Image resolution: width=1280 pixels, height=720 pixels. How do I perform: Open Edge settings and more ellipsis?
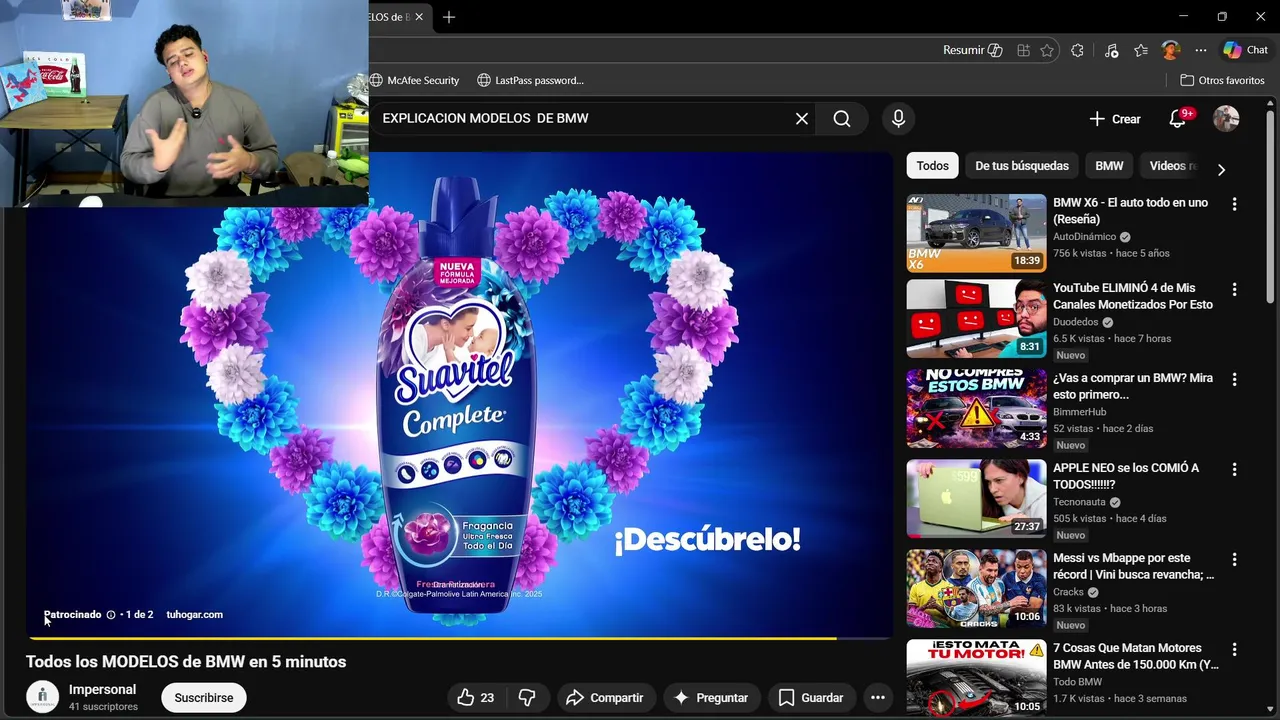(1201, 50)
